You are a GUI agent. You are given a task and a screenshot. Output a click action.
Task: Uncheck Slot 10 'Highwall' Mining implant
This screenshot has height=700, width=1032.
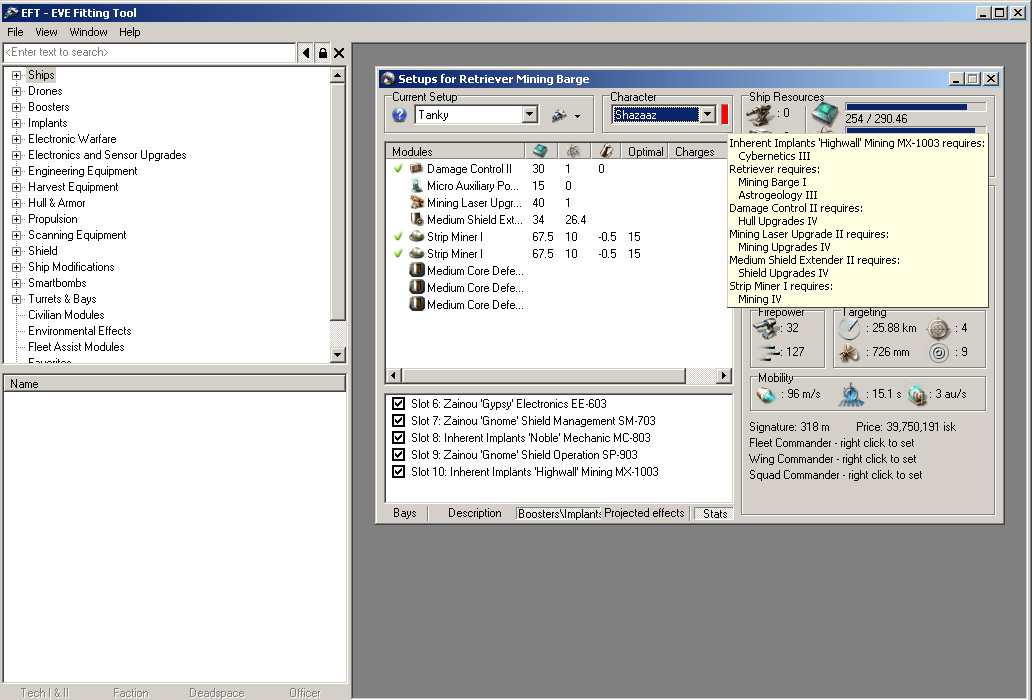pos(398,472)
